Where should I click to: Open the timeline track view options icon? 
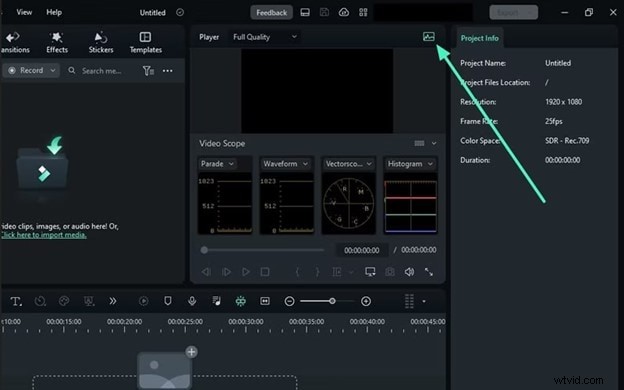[x=409, y=301]
